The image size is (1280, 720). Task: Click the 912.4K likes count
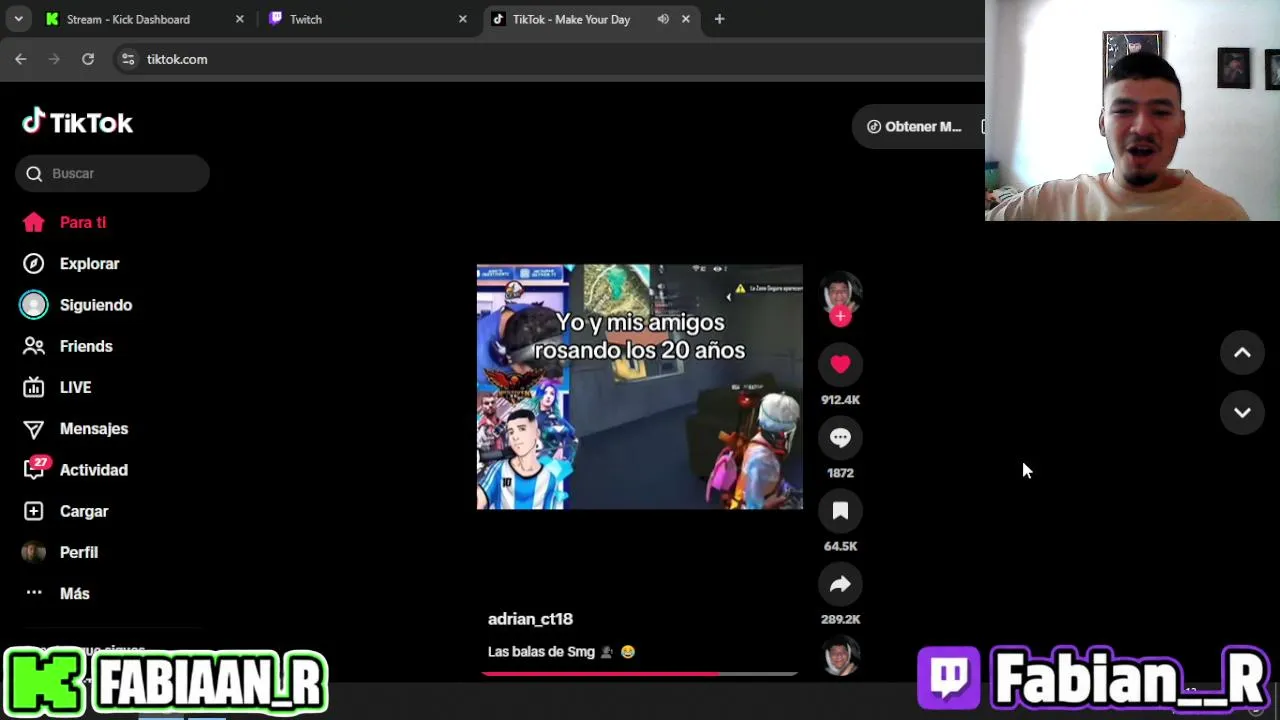(840, 400)
